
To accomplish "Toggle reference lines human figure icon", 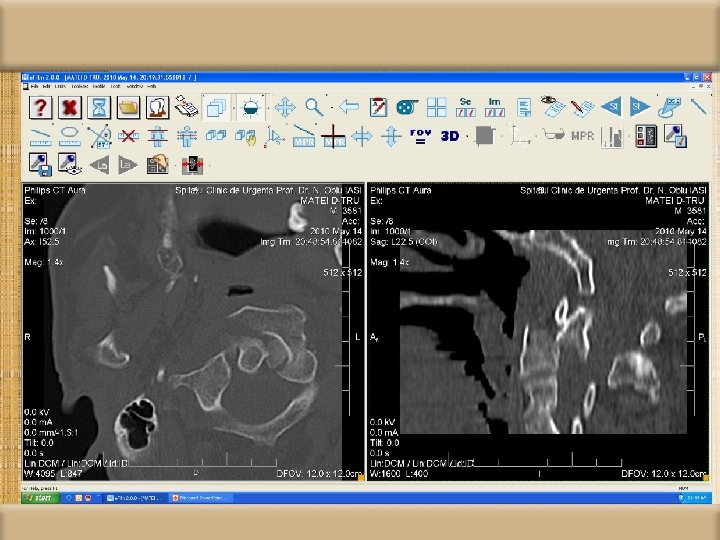I will (157, 136).
